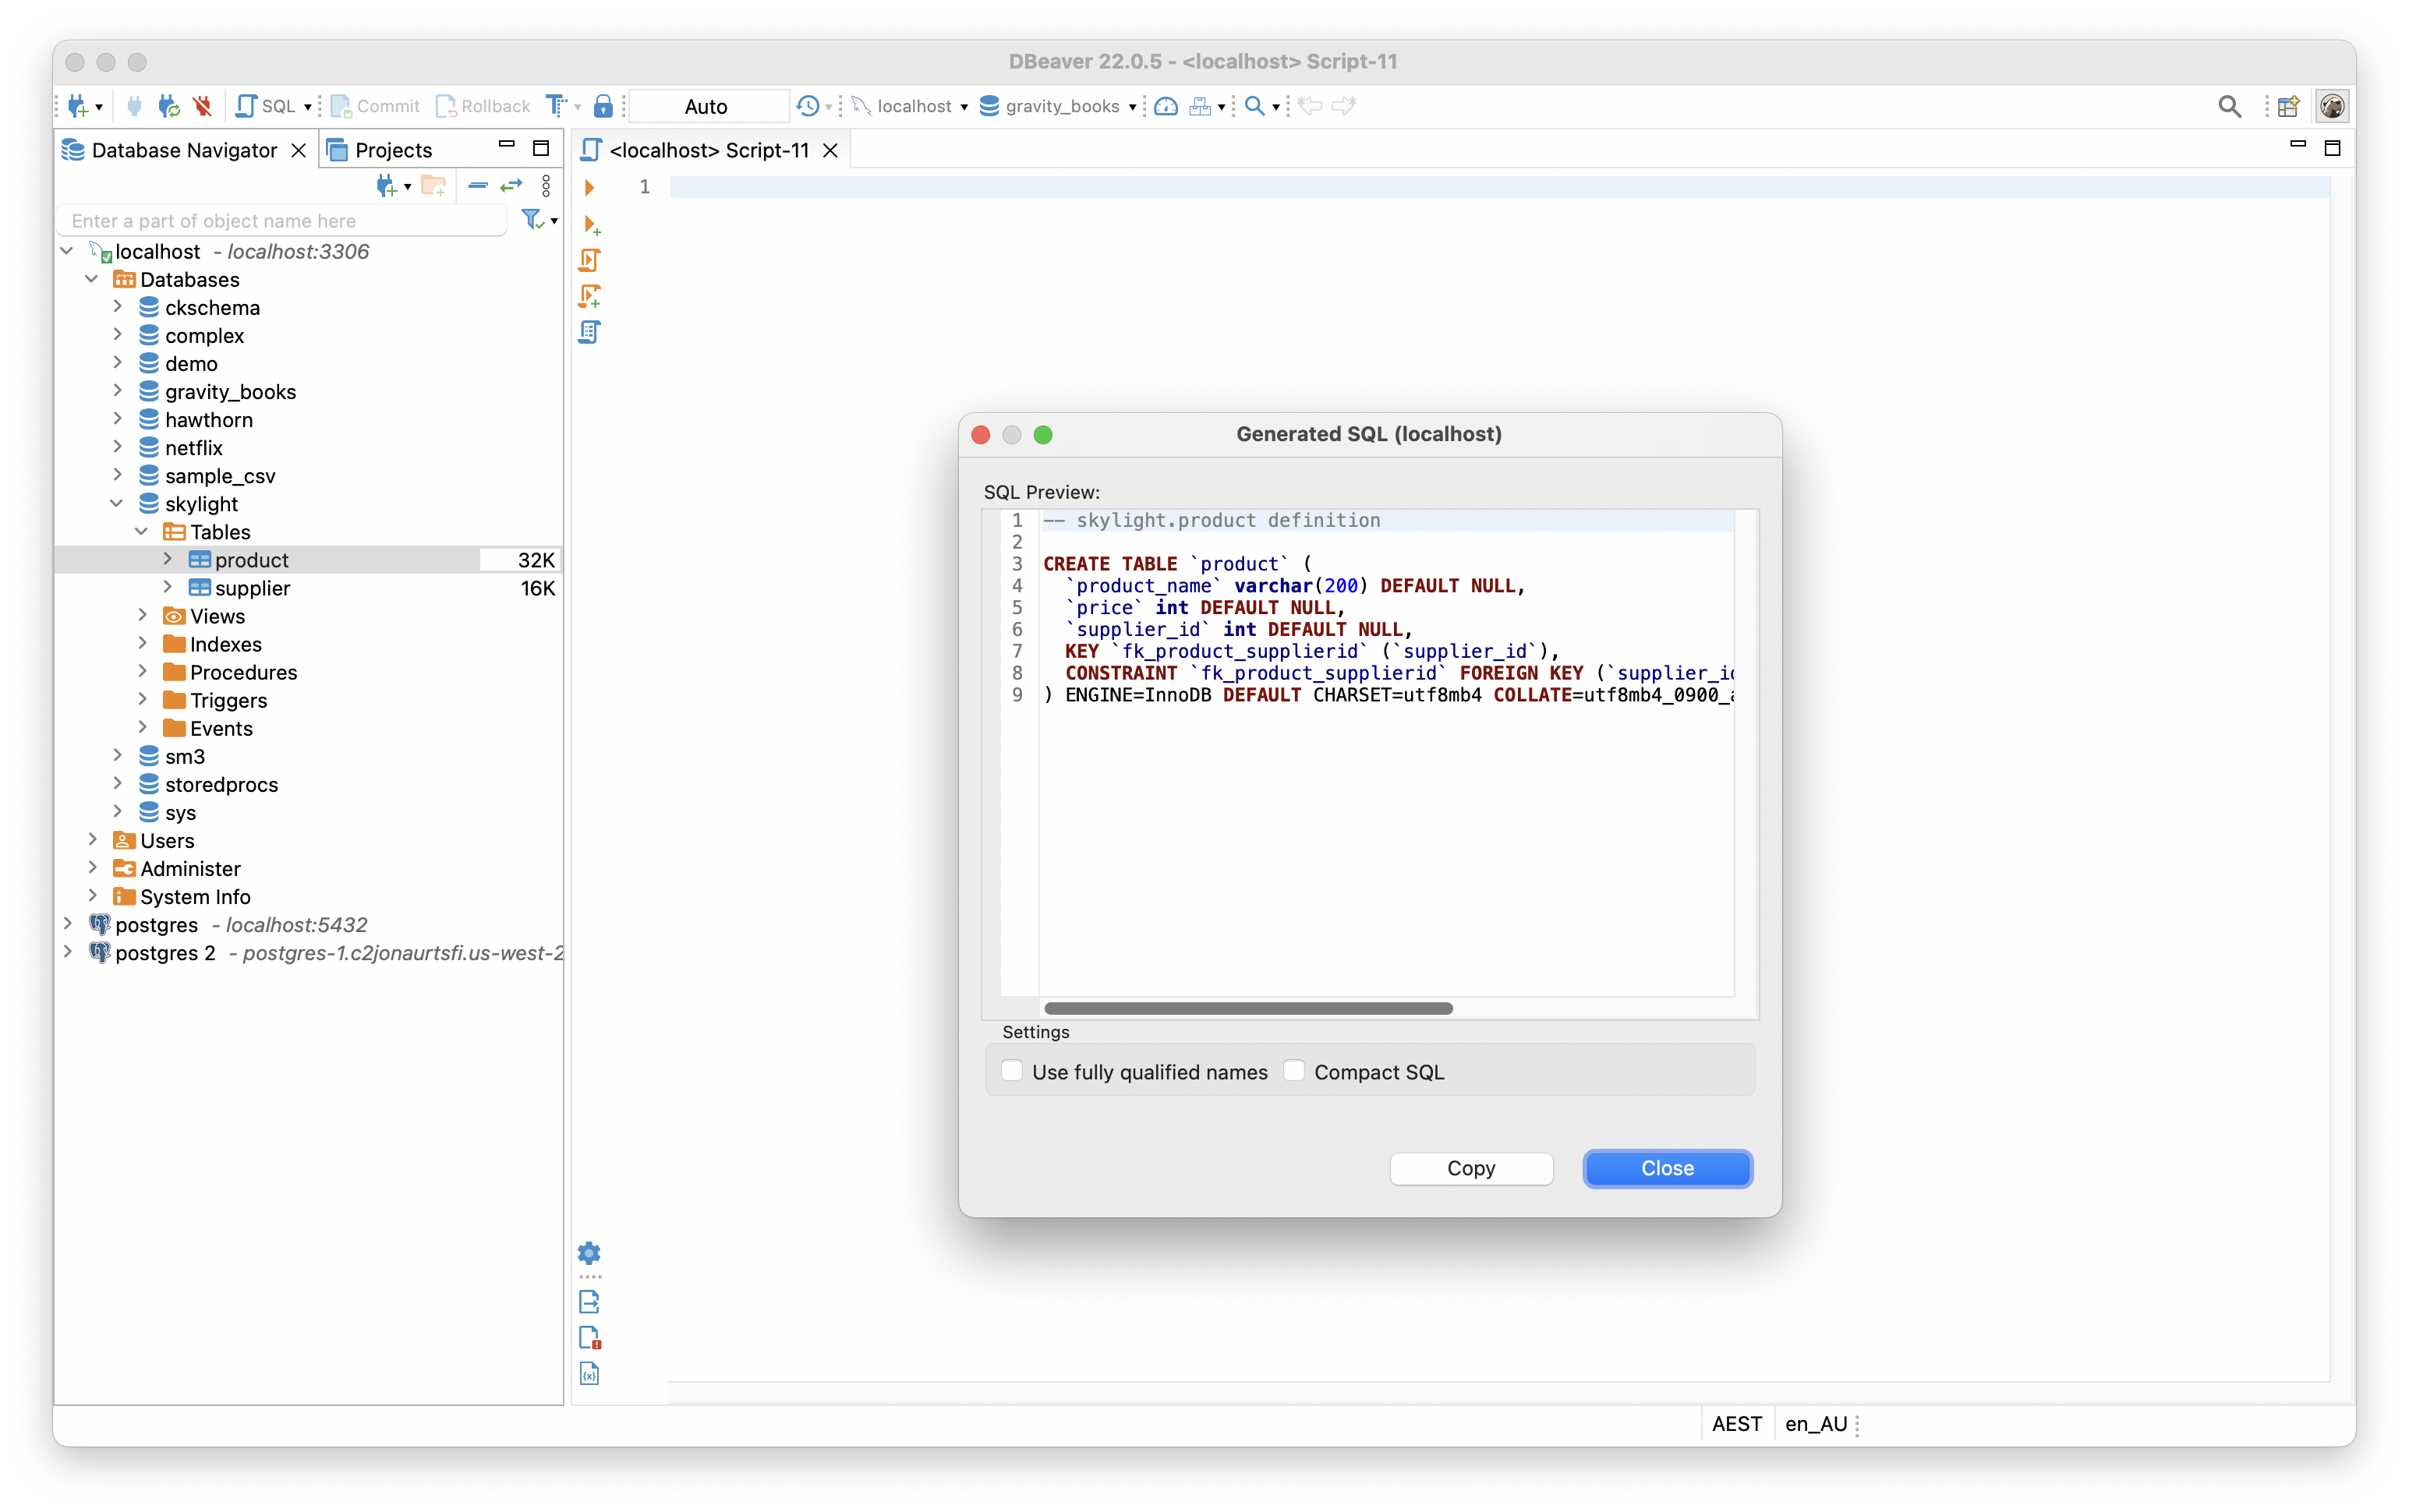Open the Auto transaction mode selector
This screenshot has height=1512, width=2409.
[x=706, y=106]
